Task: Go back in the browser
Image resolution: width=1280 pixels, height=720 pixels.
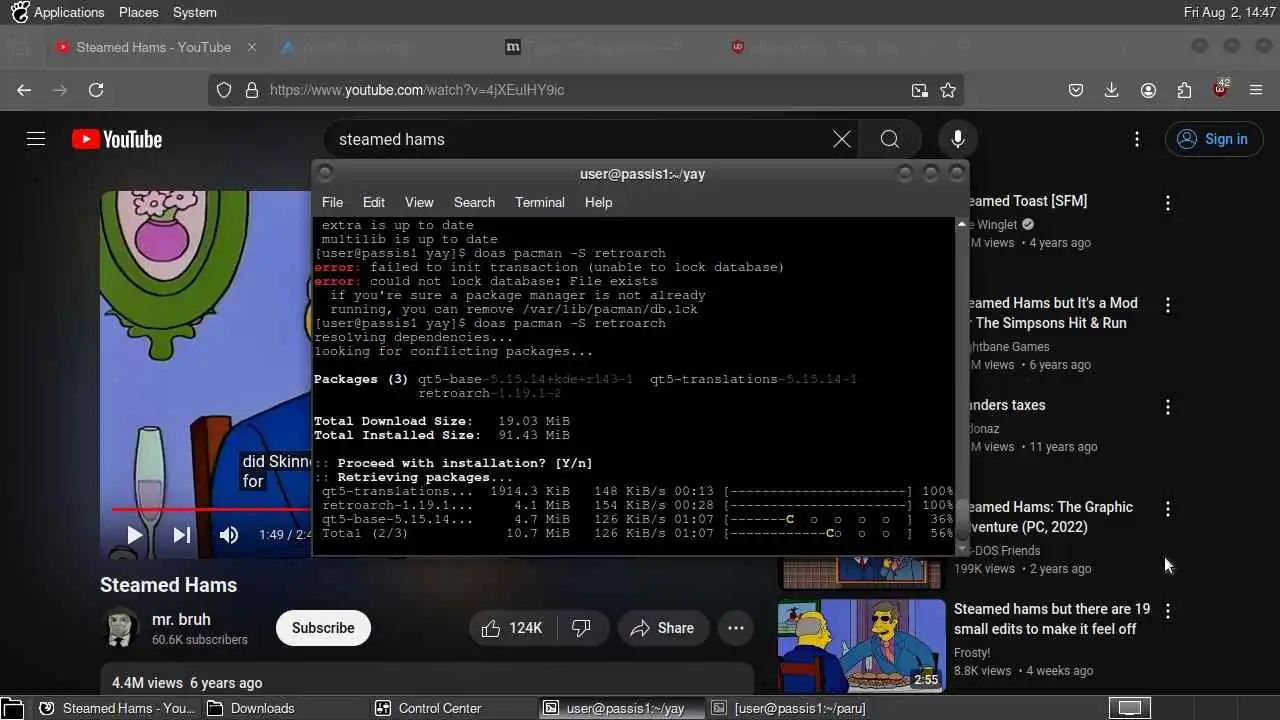Action: 24,90
